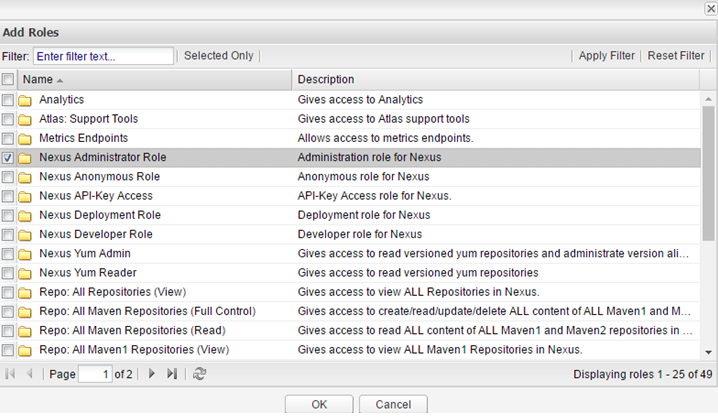Jump to last page of roles
This screenshot has width=718, height=419.
171,374
